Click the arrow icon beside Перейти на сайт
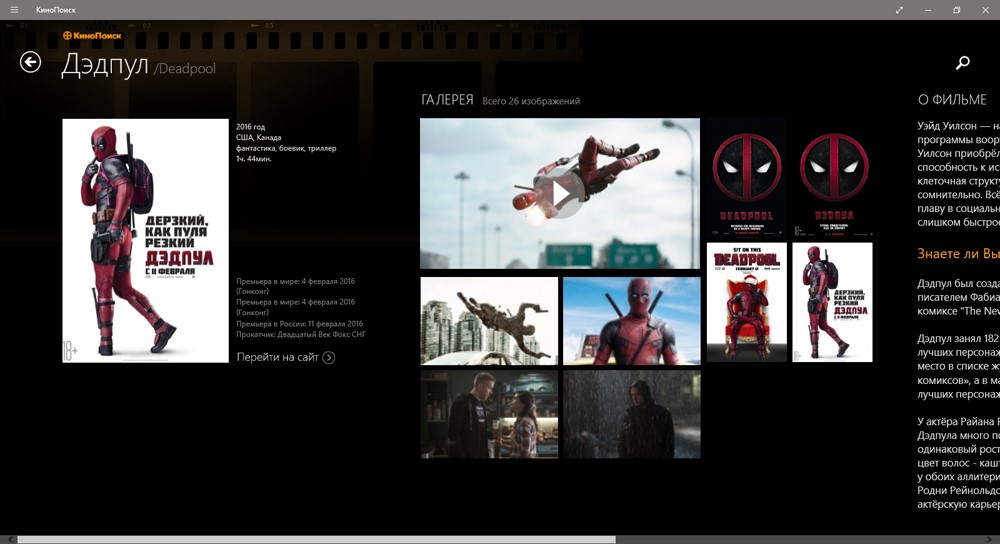Viewport: 1000px width, 544px height. pos(328,357)
